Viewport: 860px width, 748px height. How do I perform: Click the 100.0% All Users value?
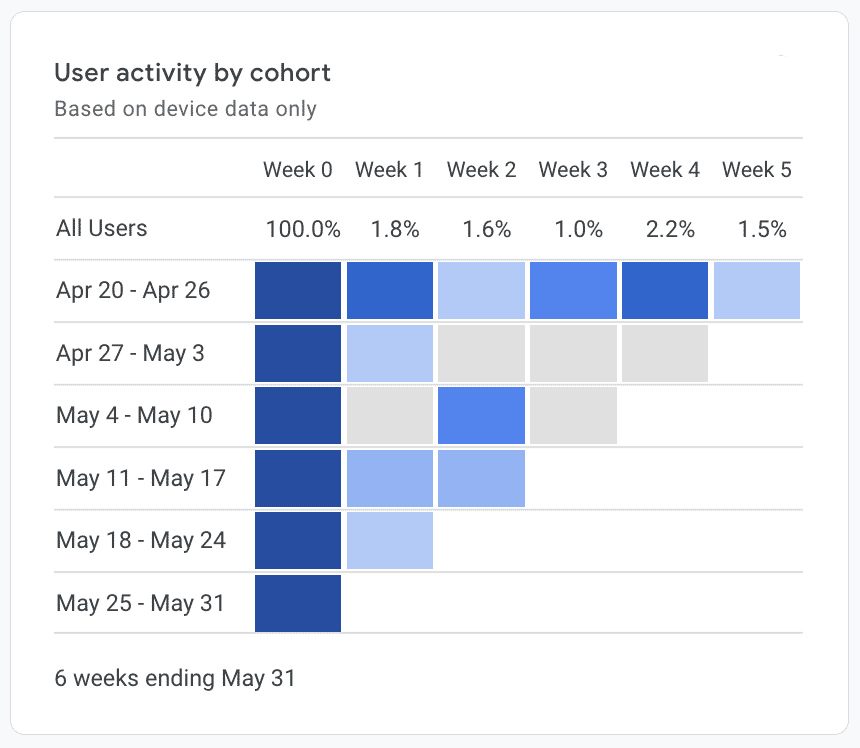(303, 230)
